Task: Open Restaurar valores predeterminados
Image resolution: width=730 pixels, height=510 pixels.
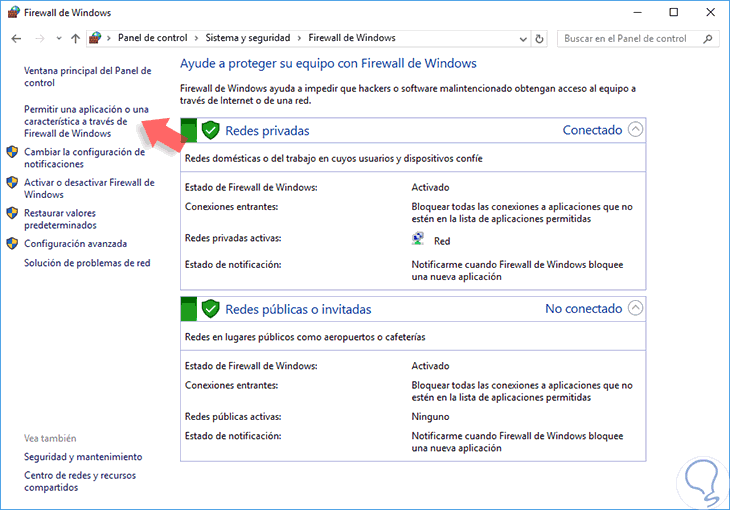Action: (60, 219)
